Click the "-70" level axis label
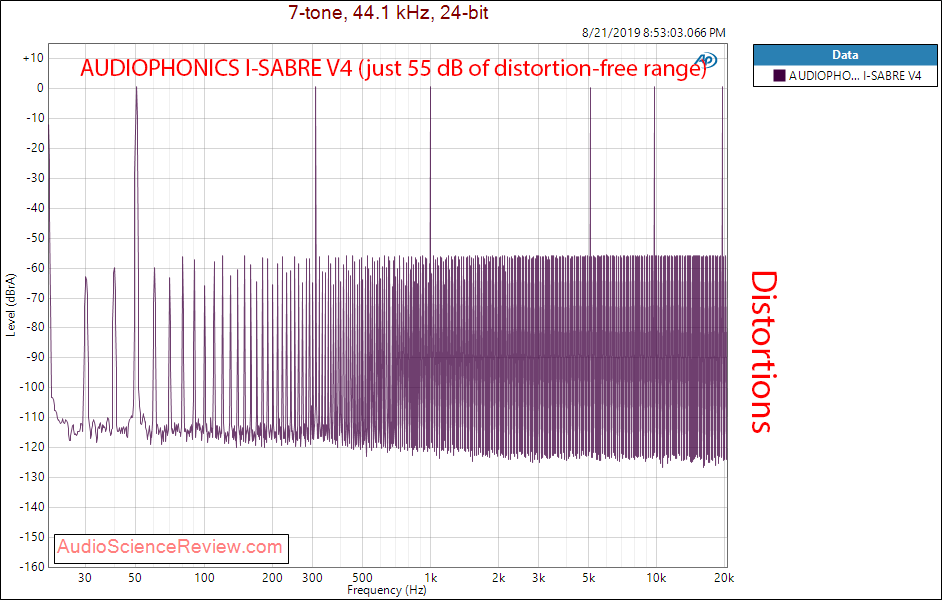The image size is (942, 600). pyautogui.click(x=33, y=298)
